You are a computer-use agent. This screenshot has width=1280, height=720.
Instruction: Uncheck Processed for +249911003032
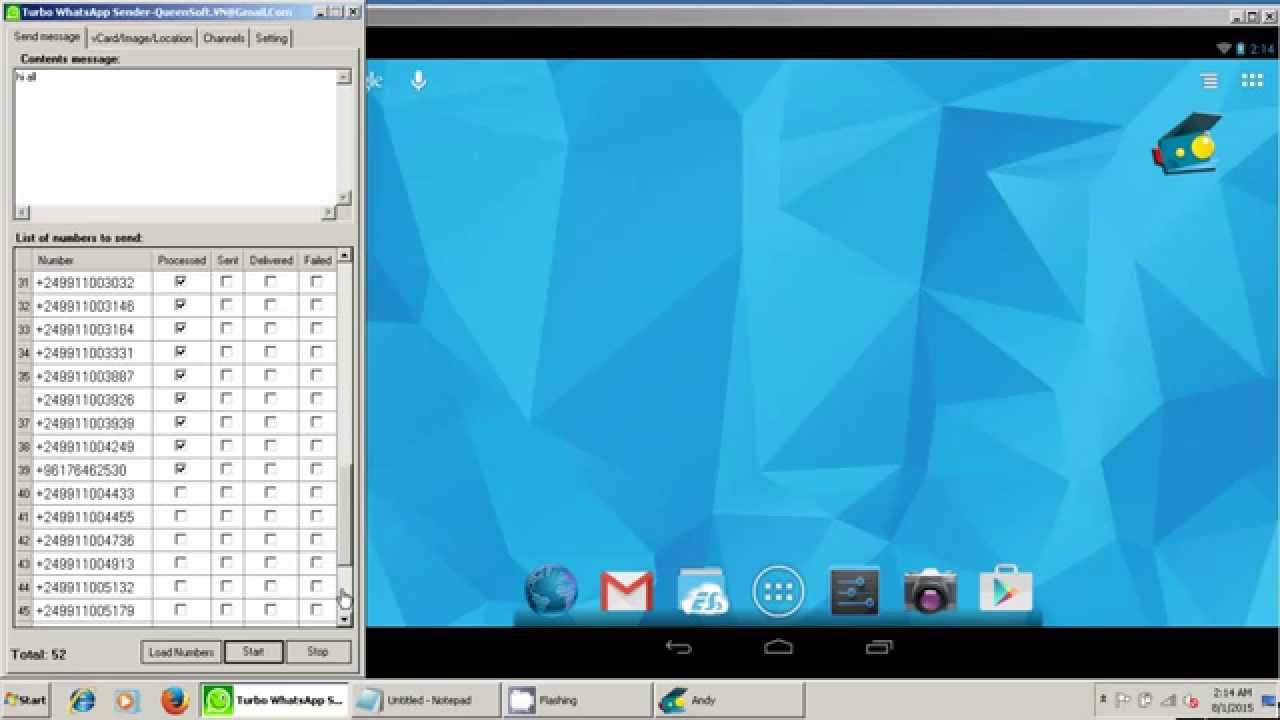(181, 282)
